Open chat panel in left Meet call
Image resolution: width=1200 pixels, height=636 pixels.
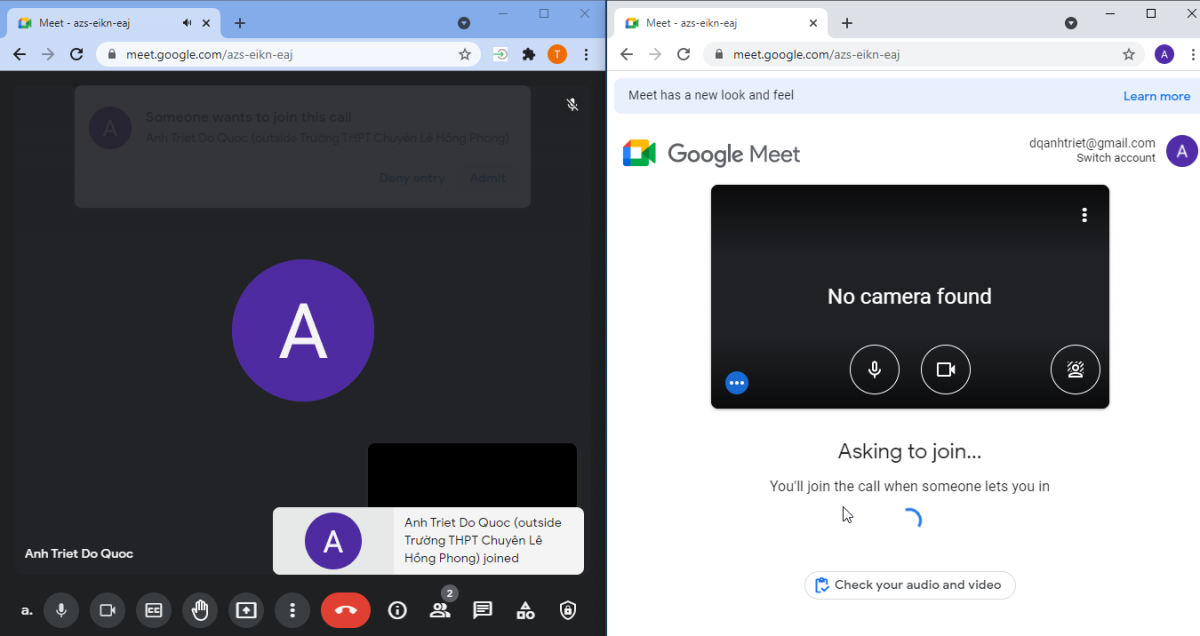pos(483,610)
